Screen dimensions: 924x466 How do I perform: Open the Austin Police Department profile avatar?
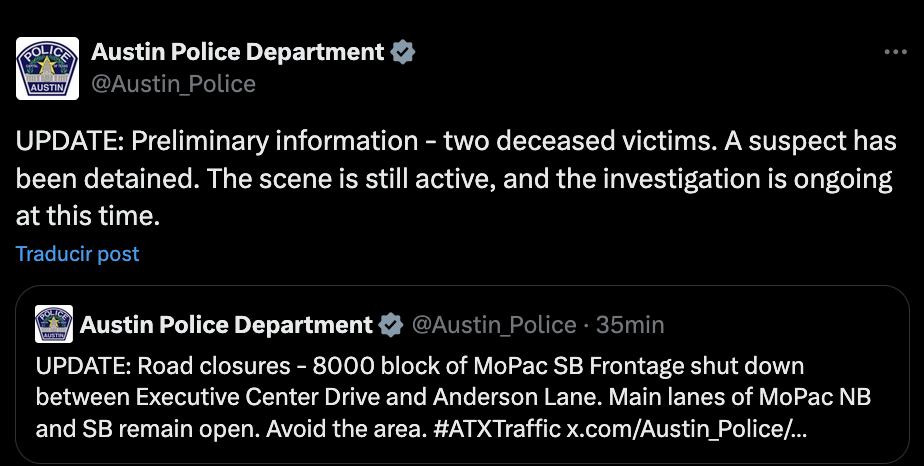tap(47, 68)
